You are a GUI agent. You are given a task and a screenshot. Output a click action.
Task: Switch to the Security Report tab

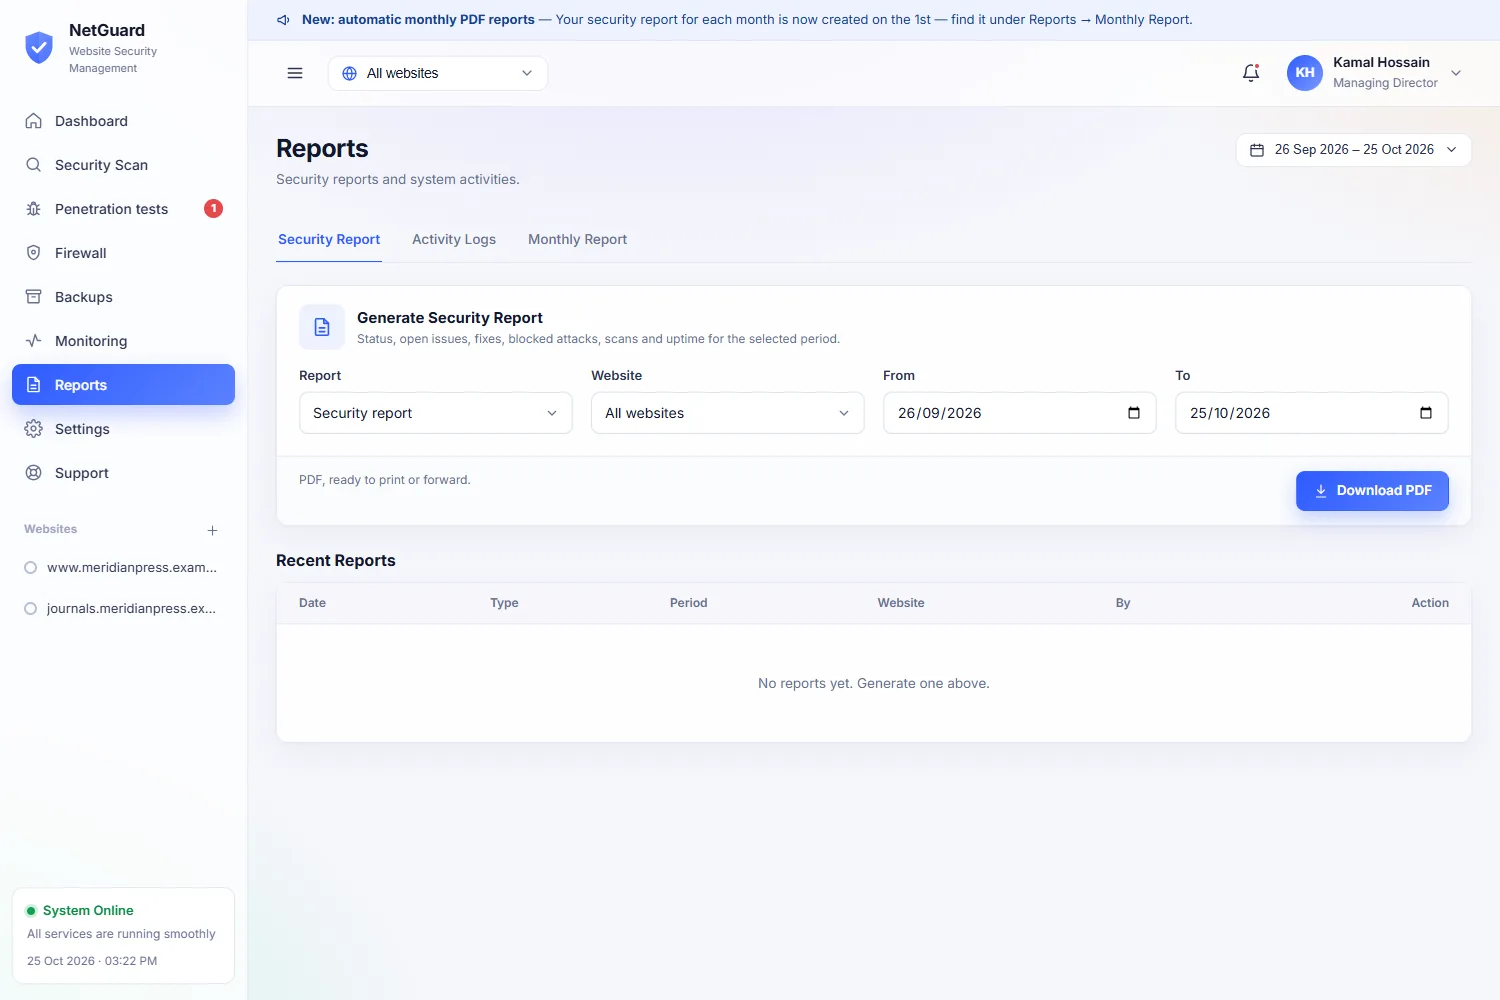click(329, 240)
